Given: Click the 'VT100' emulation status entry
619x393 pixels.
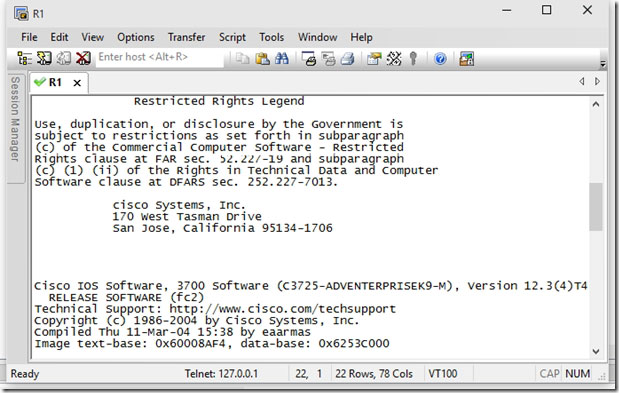Looking at the screenshot, I should [443, 374].
